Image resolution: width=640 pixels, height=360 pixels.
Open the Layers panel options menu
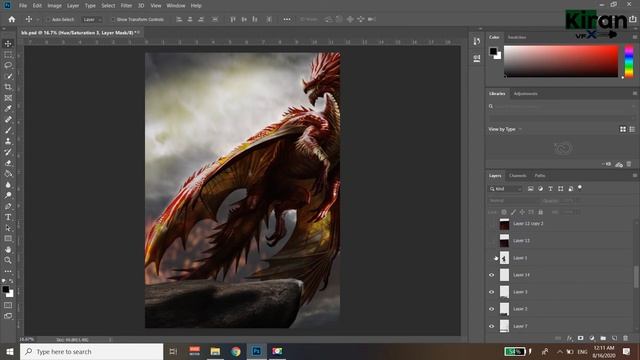[634, 176]
